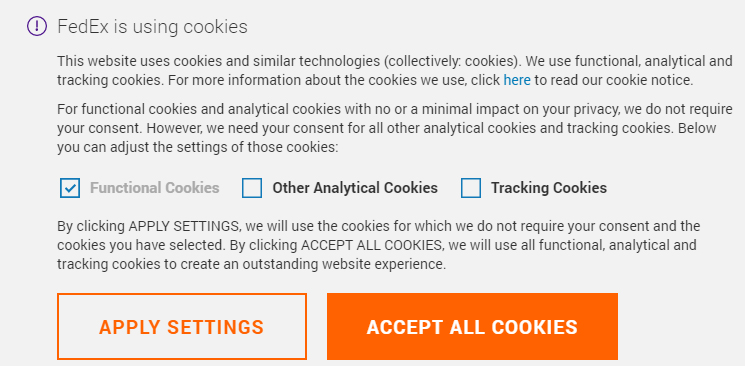Click the Tracking Cookies label text

coord(549,188)
